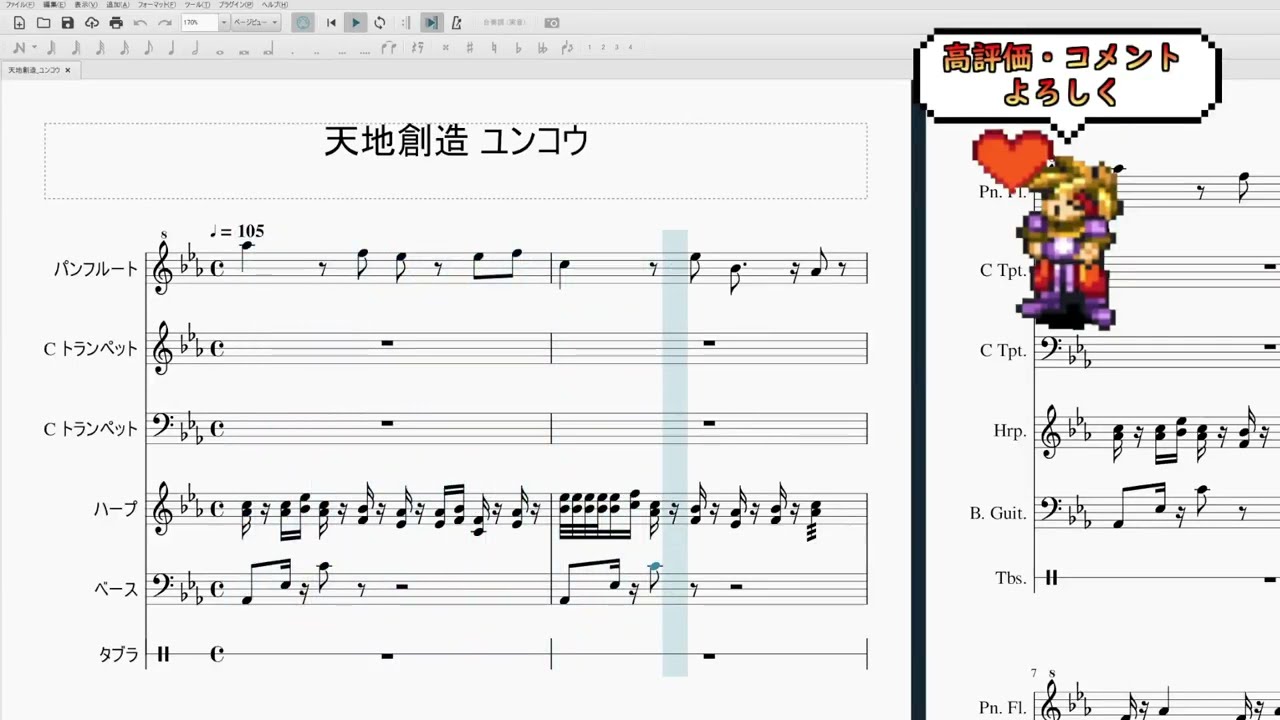Screen dimensions: 1280x720
Task: Print the score using the printer icon
Action: point(116,23)
